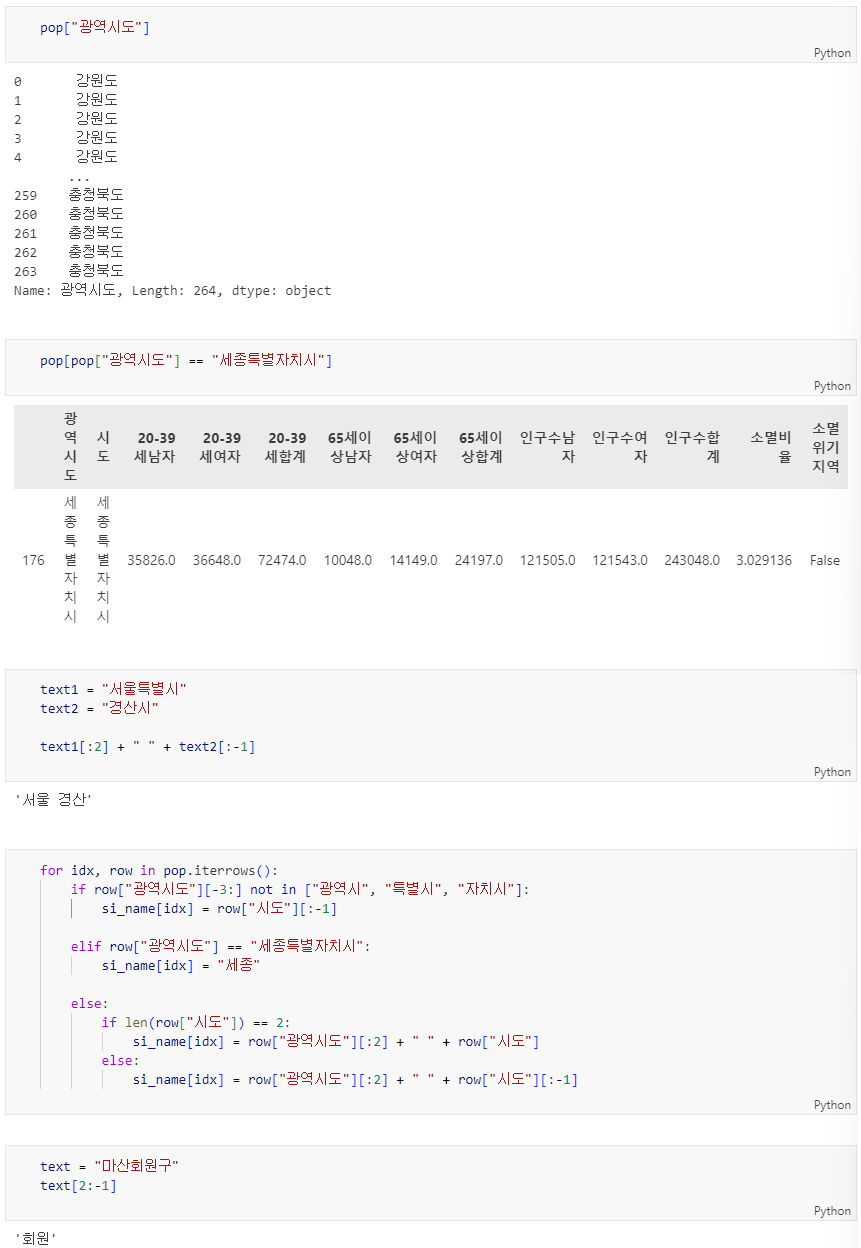This screenshot has width=861, height=1248.
Task: Click the '인구수남자' column header
Action: (548, 447)
